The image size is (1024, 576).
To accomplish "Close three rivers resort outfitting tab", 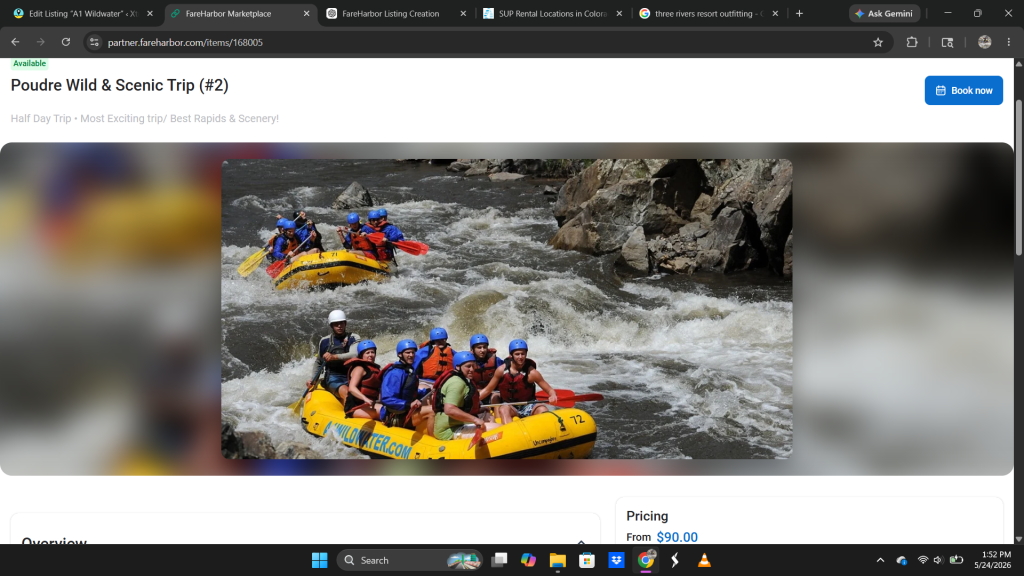I will pyautogui.click(x=775, y=14).
